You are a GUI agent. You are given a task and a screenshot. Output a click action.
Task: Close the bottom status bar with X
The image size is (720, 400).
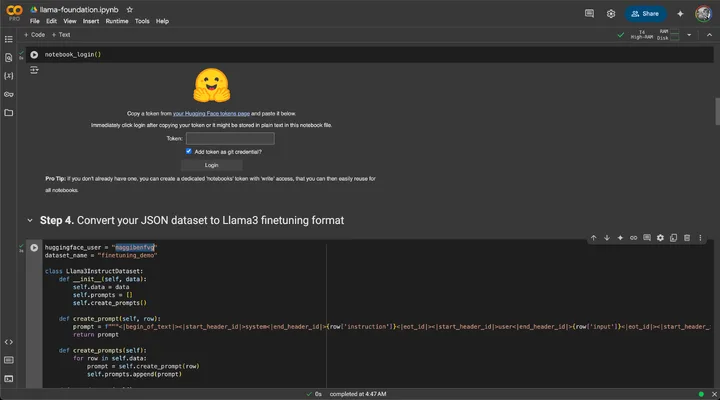coord(714,394)
